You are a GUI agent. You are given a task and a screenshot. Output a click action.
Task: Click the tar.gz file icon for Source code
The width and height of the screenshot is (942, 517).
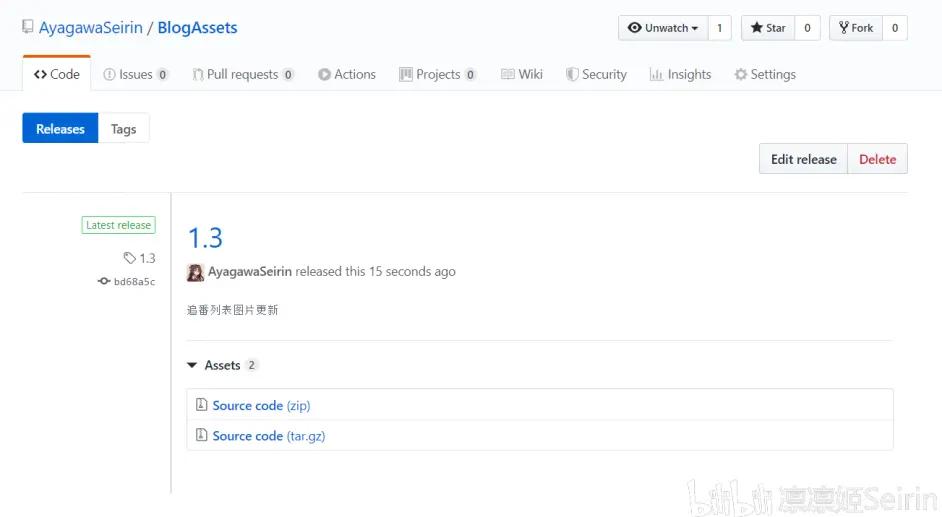click(201, 435)
